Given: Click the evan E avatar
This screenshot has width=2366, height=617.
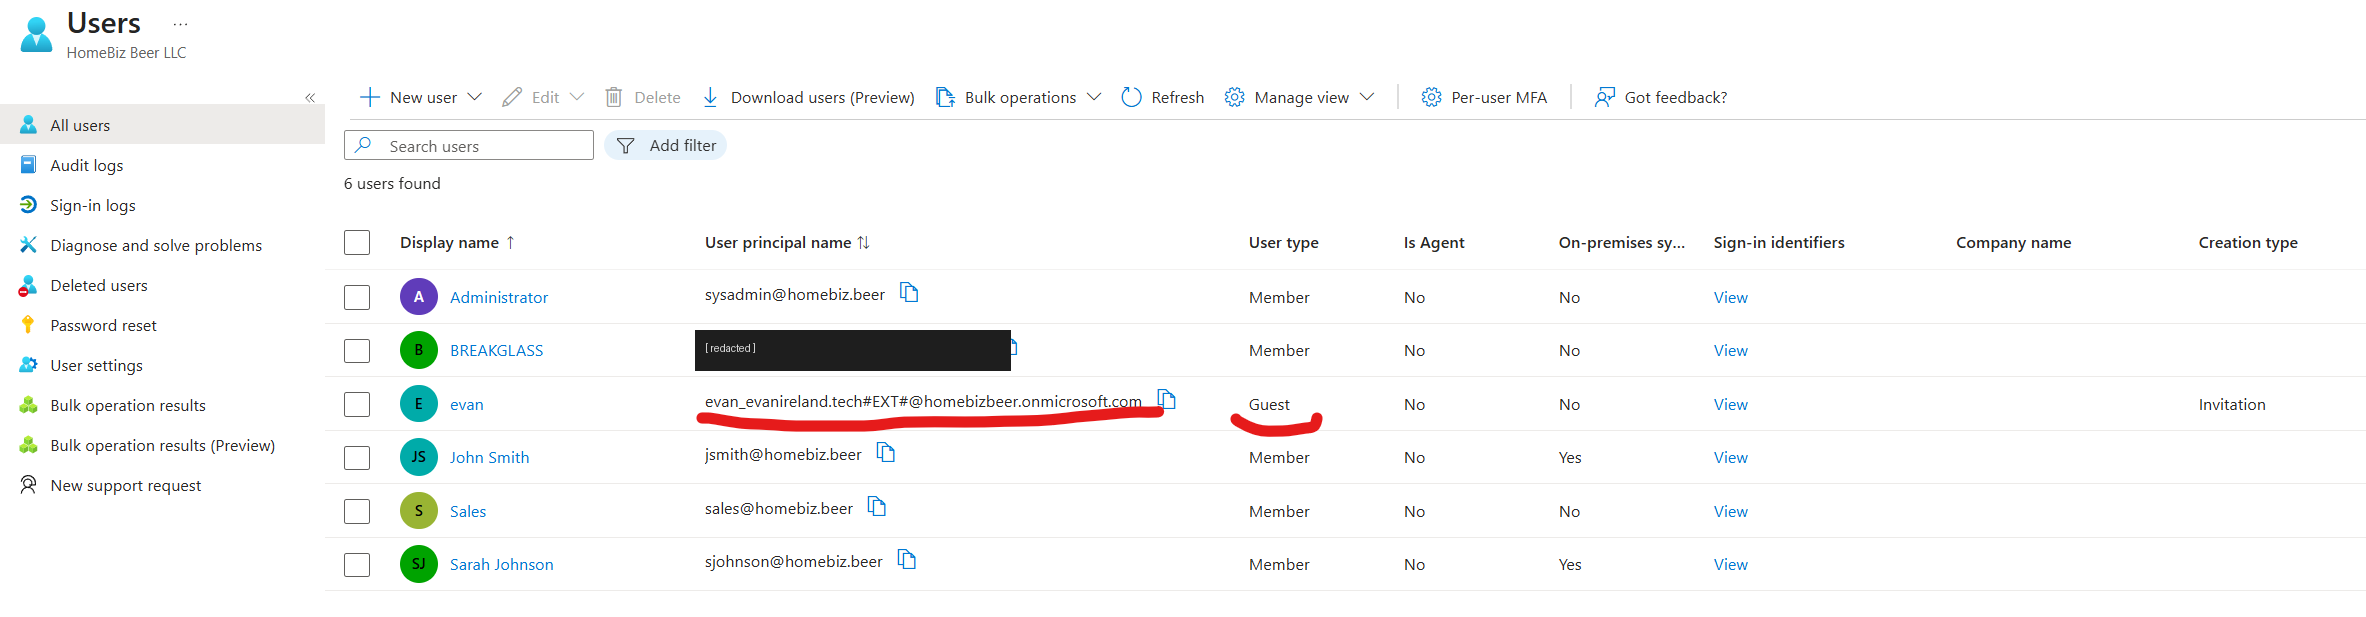Looking at the screenshot, I should coord(419,404).
